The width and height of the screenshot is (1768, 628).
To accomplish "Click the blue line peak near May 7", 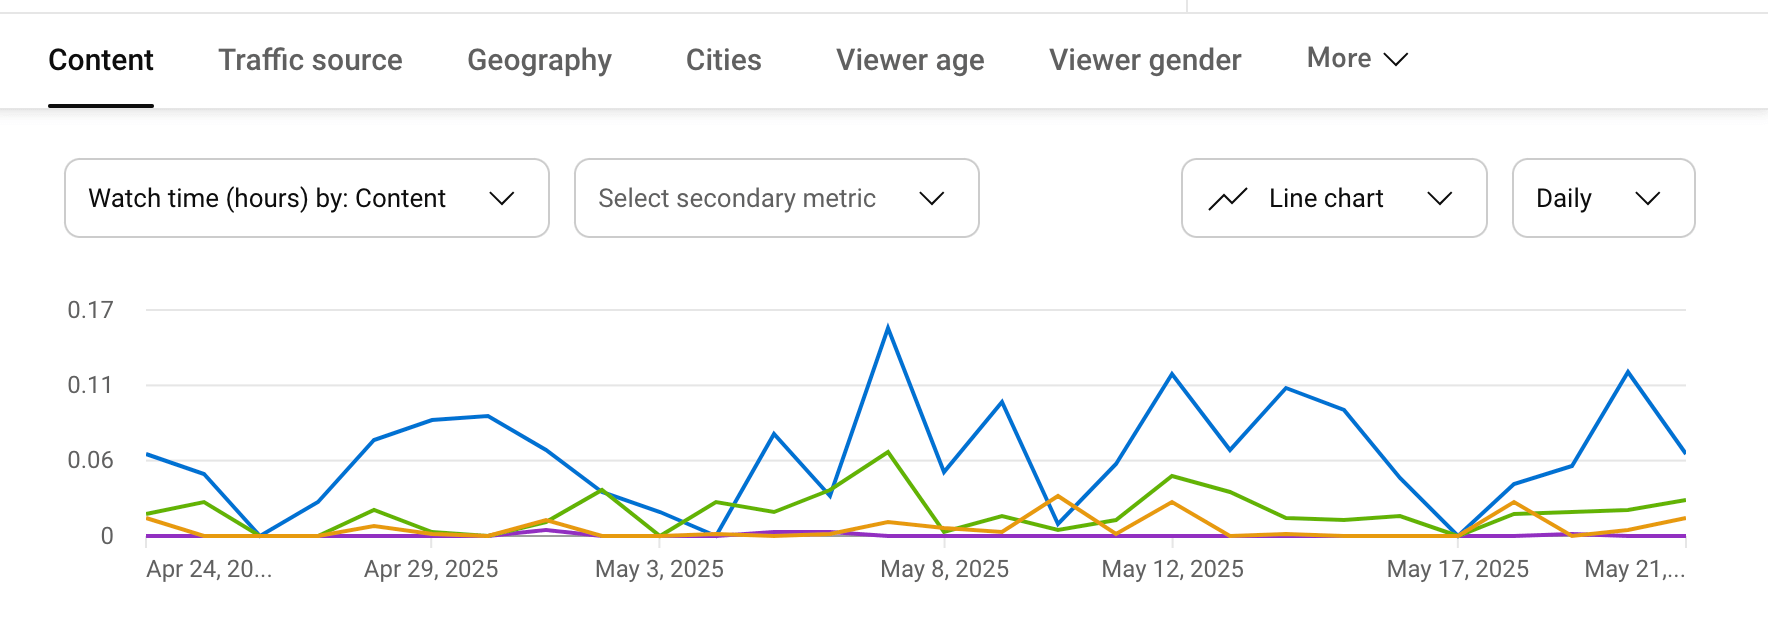I will click(888, 327).
